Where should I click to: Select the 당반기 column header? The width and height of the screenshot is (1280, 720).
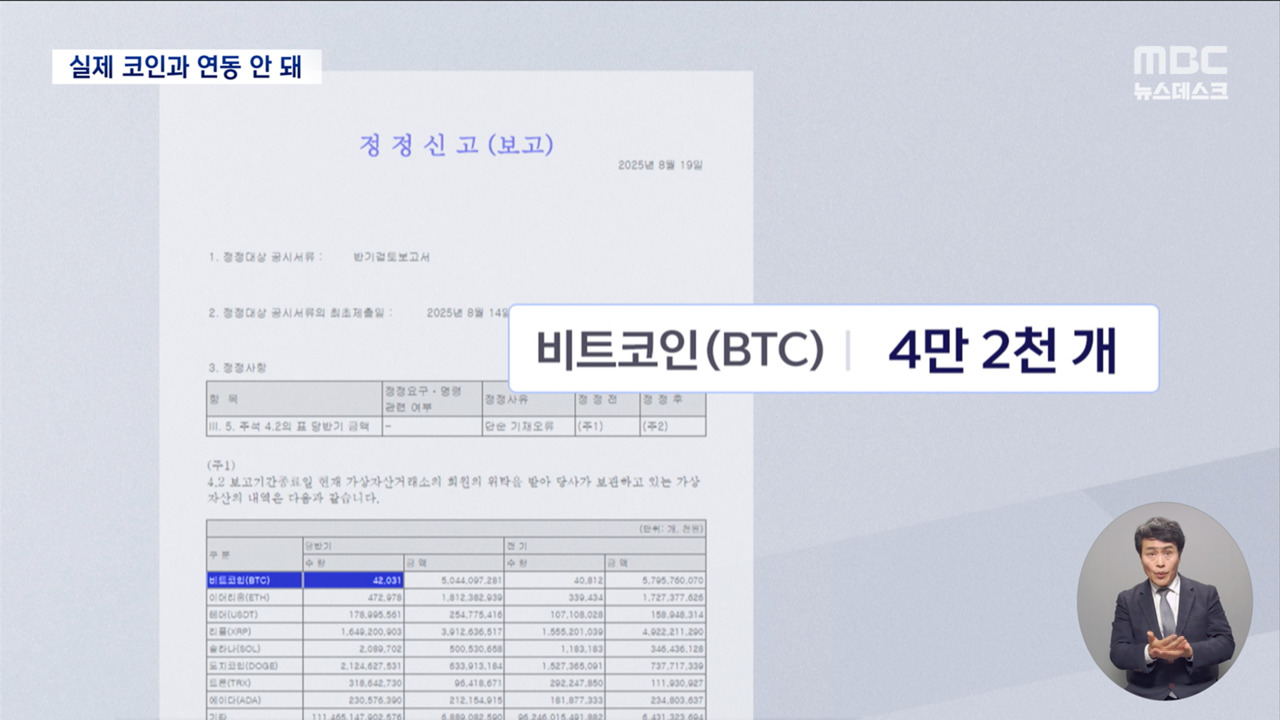(x=320, y=548)
